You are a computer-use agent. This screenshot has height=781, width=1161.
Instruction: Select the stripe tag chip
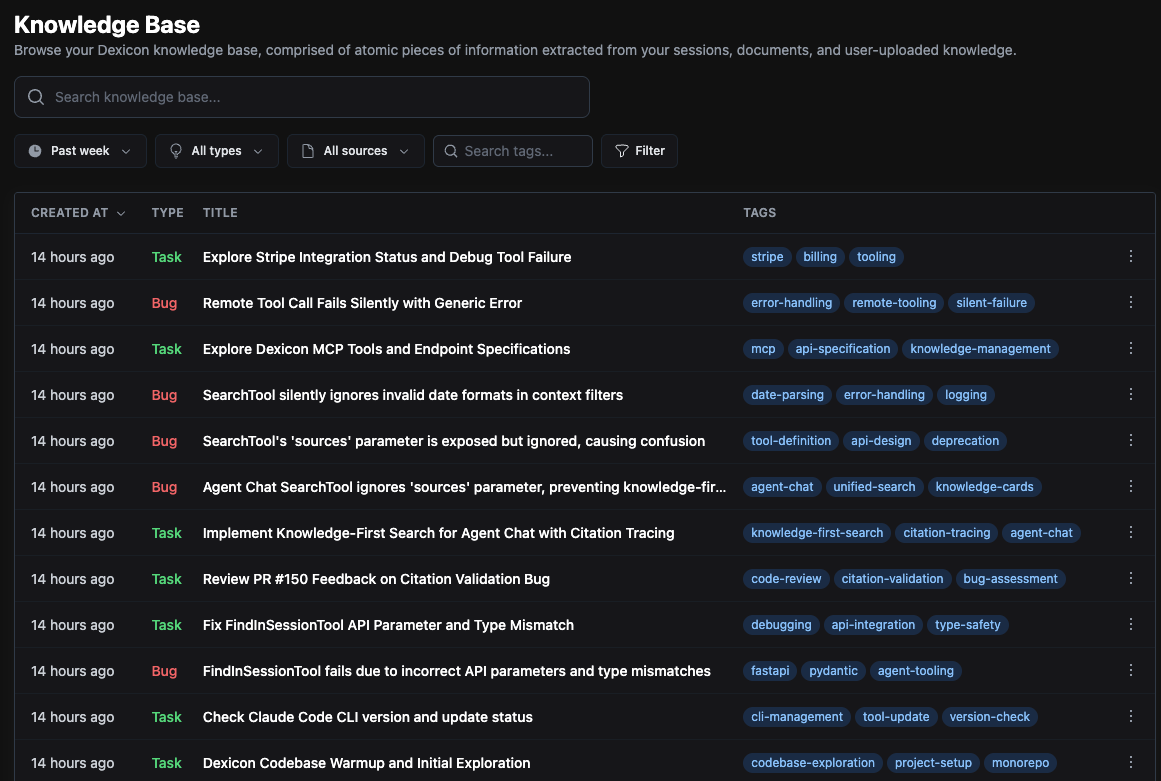[766, 256]
